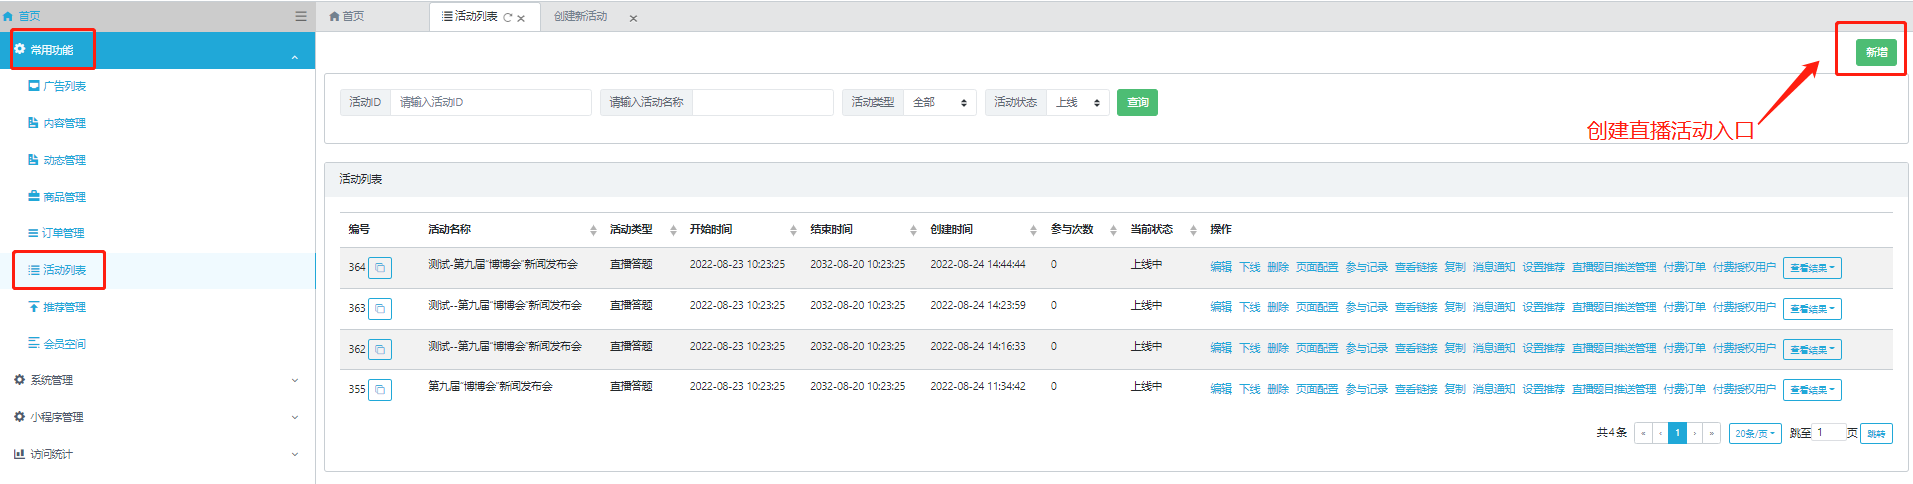Click the home icon in sidebar header

coord(9,16)
